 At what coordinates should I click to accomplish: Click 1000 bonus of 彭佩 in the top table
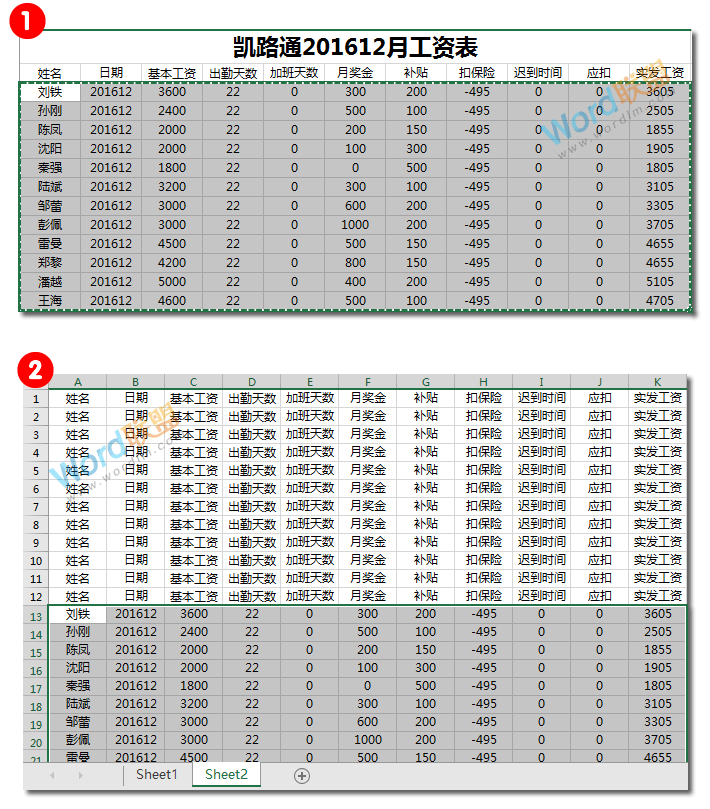coord(355,224)
